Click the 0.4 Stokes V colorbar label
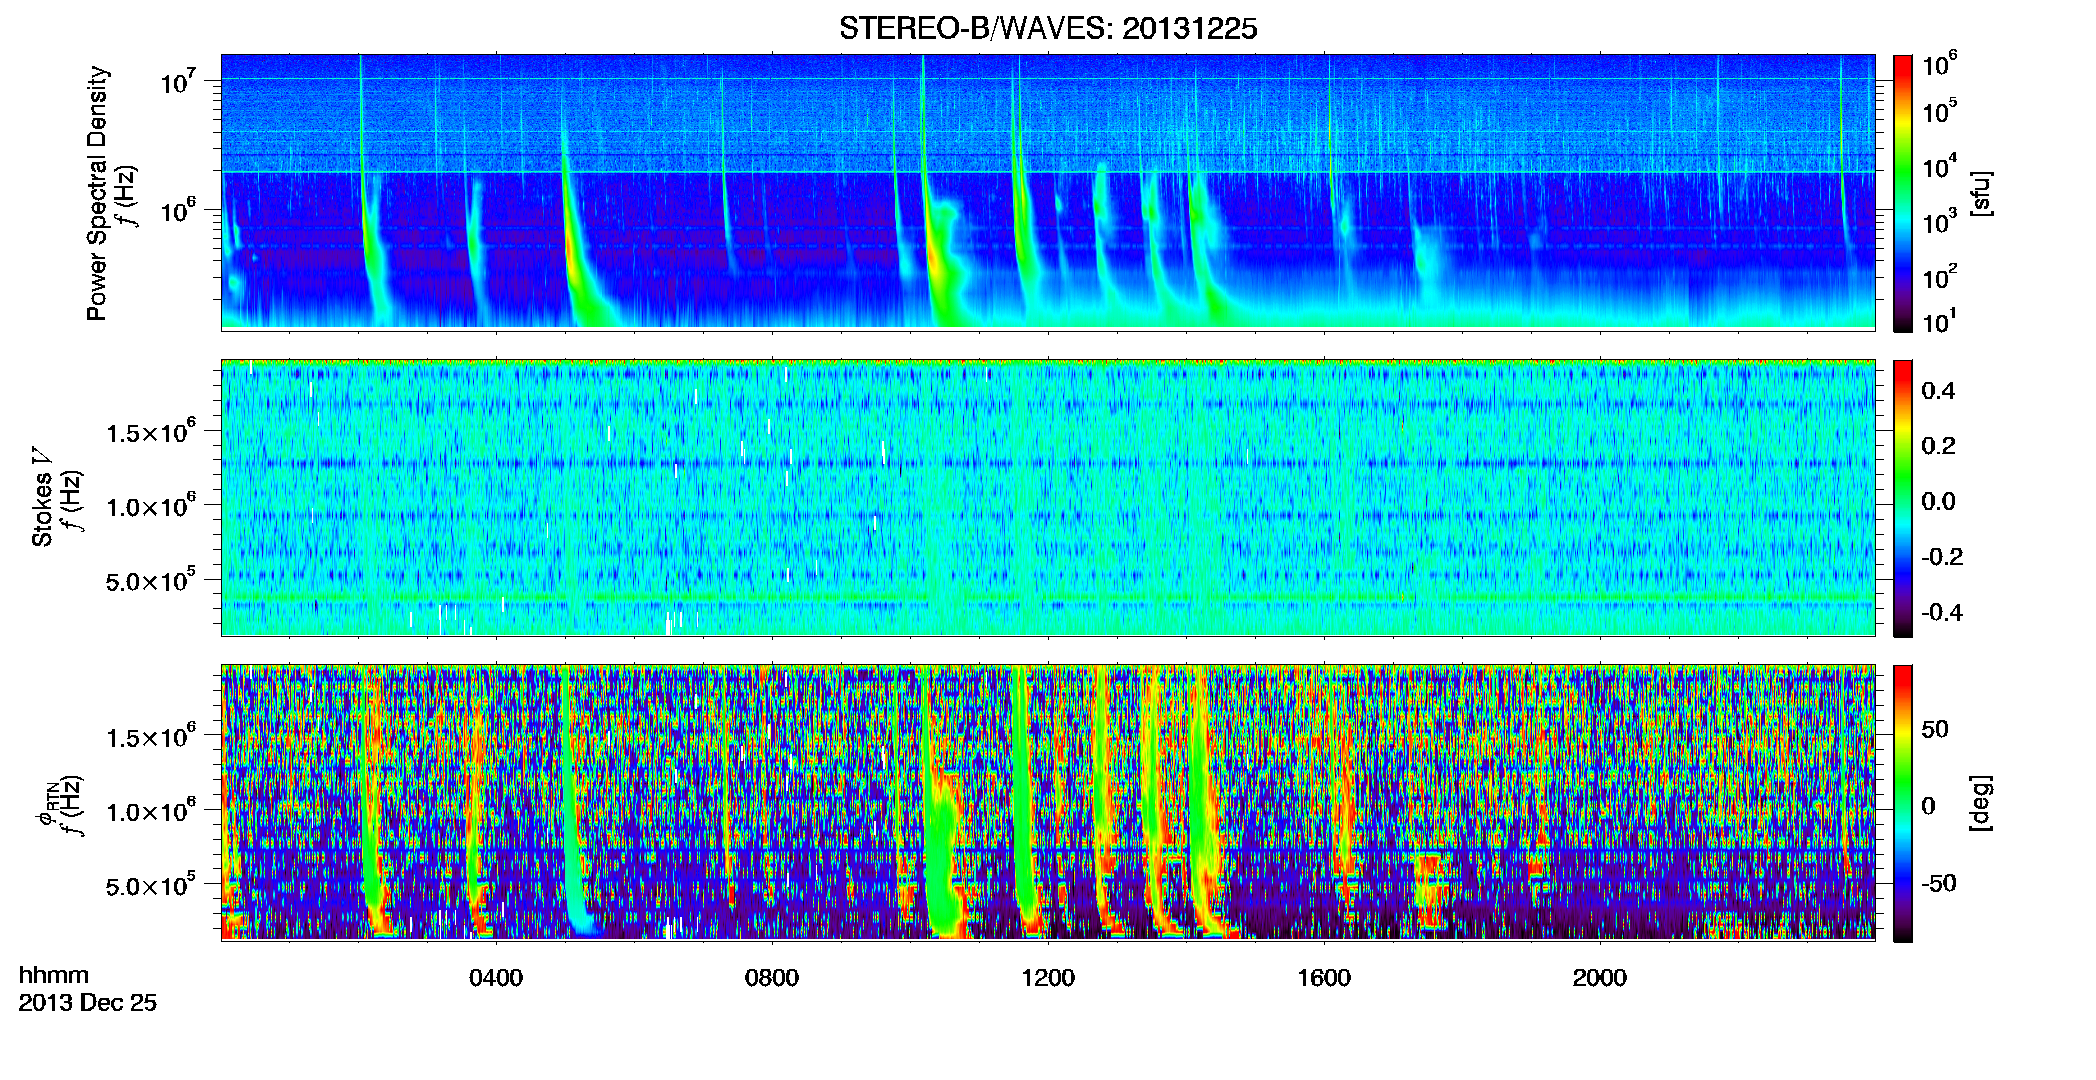This screenshot has height=1080, width=2096. click(x=1938, y=391)
